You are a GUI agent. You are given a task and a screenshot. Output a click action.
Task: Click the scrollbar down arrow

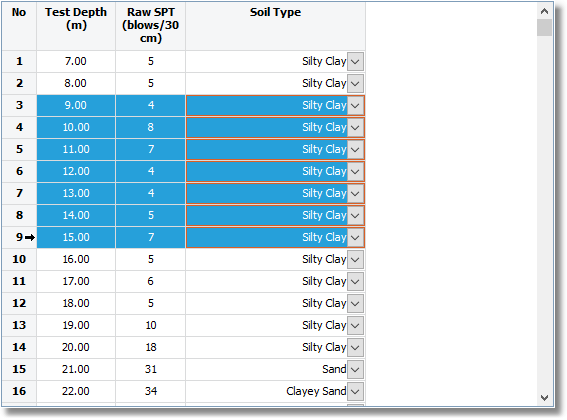(x=544, y=398)
